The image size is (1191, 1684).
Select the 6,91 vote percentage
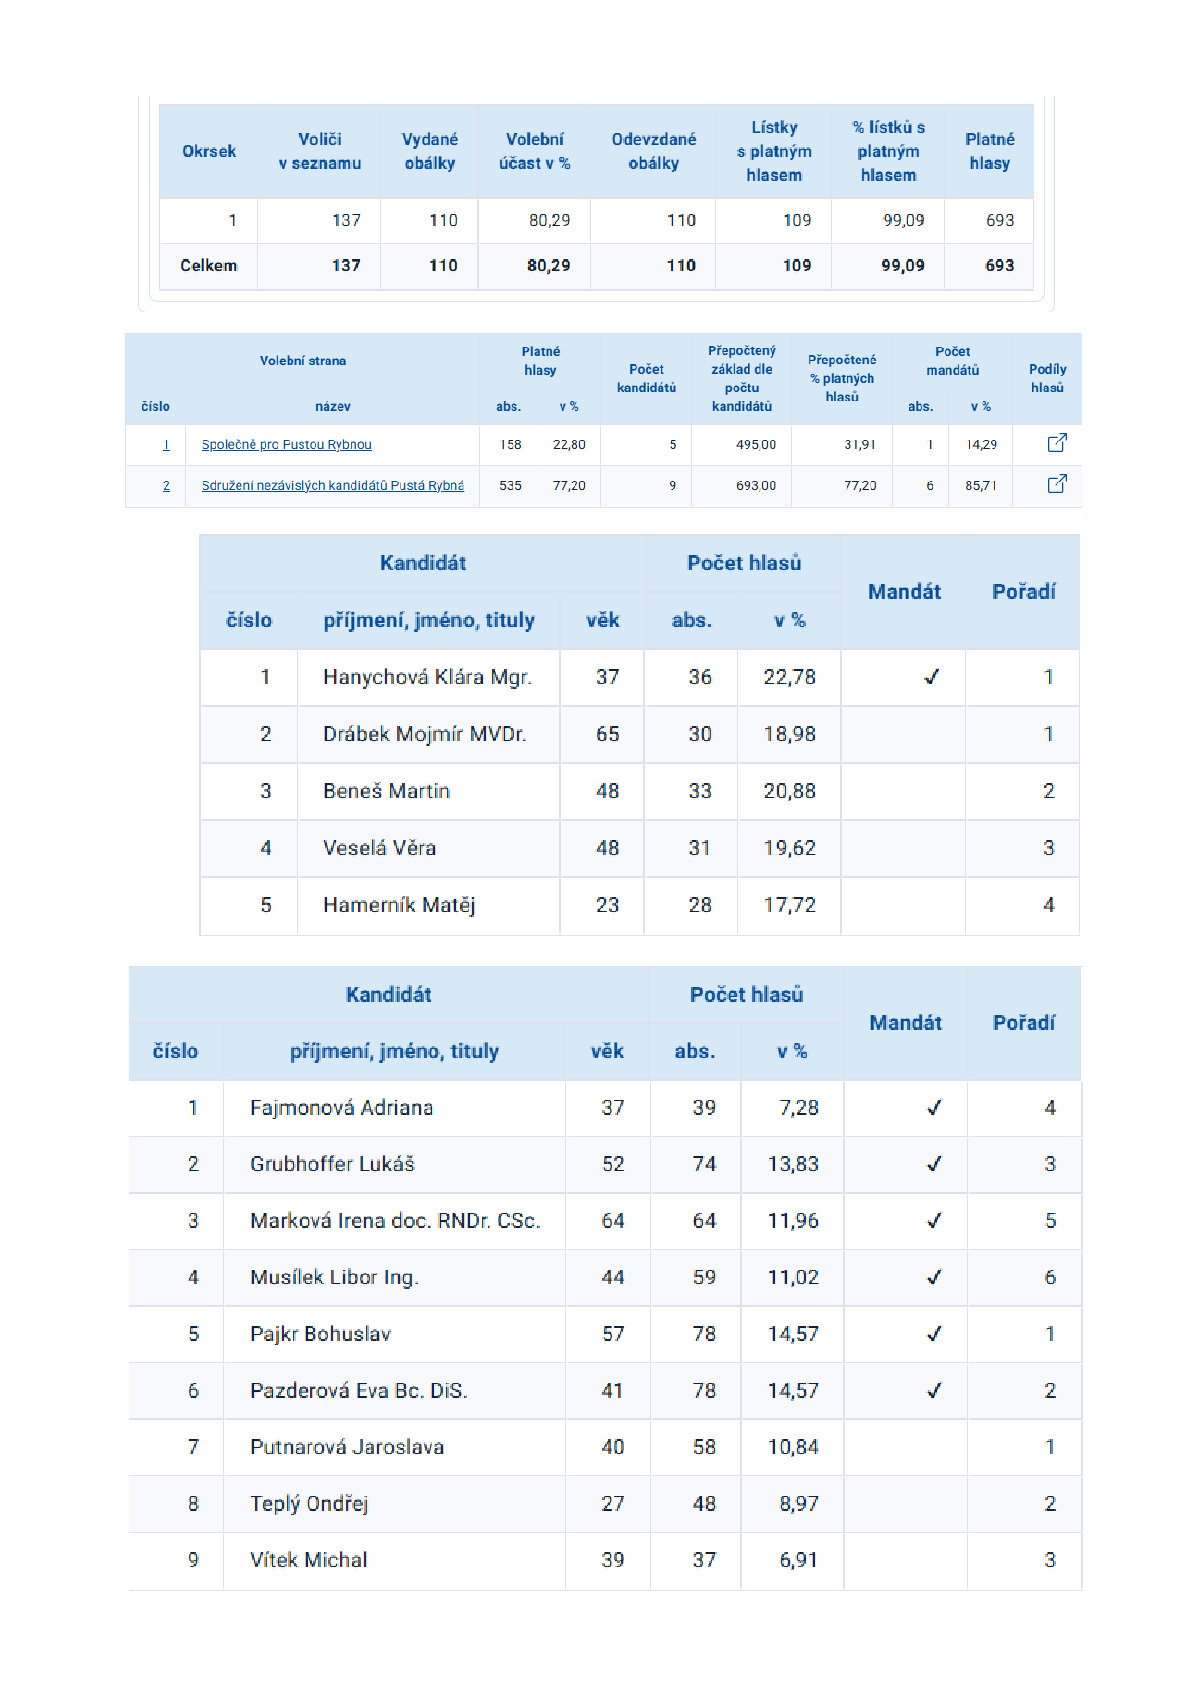799,1560
